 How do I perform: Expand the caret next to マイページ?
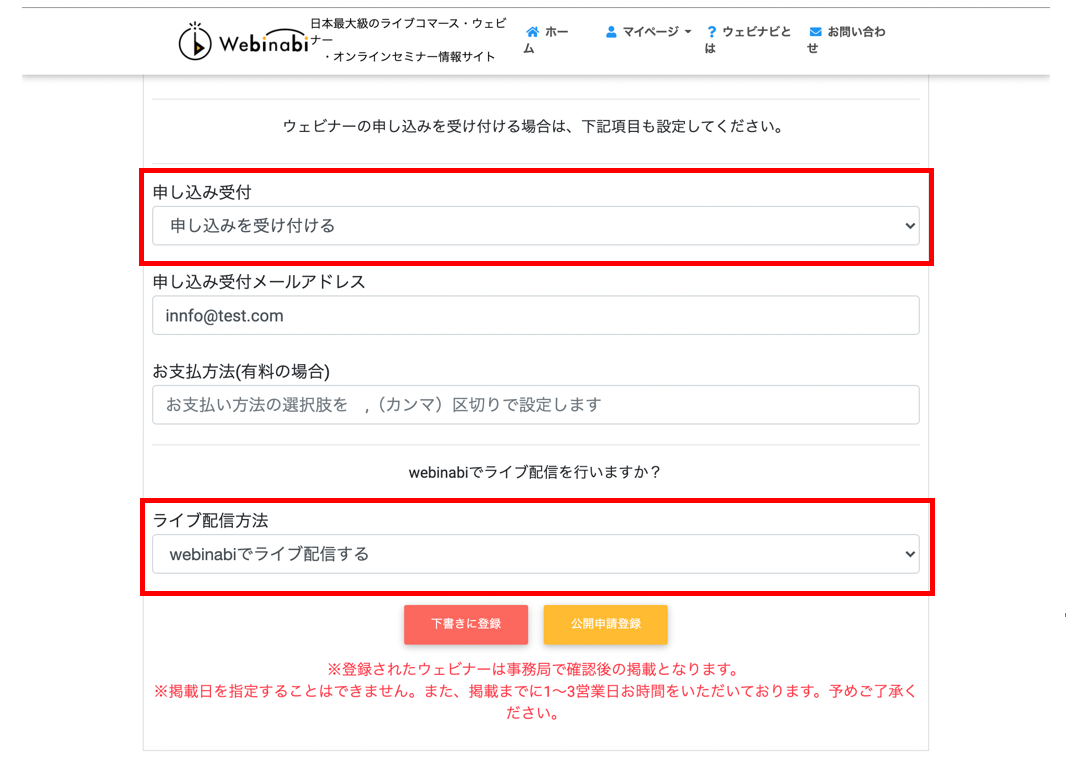pyautogui.click(x=688, y=32)
